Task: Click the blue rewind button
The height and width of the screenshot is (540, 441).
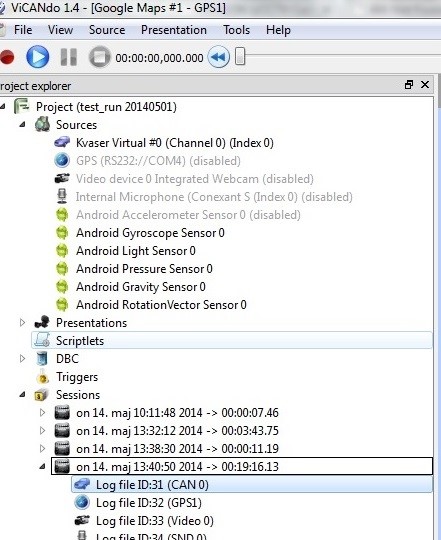Action: [x=219, y=57]
